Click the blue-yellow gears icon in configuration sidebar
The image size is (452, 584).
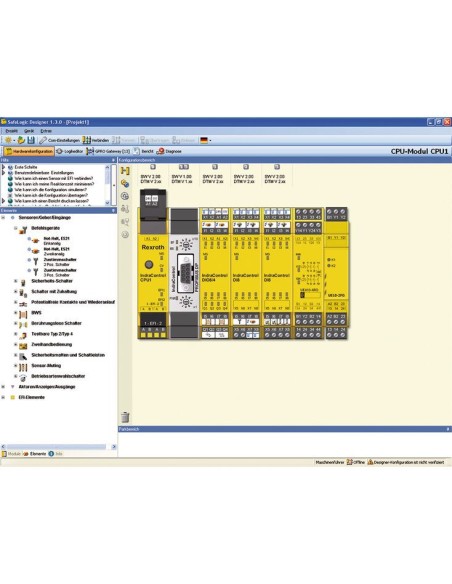[x=125, y=183]
